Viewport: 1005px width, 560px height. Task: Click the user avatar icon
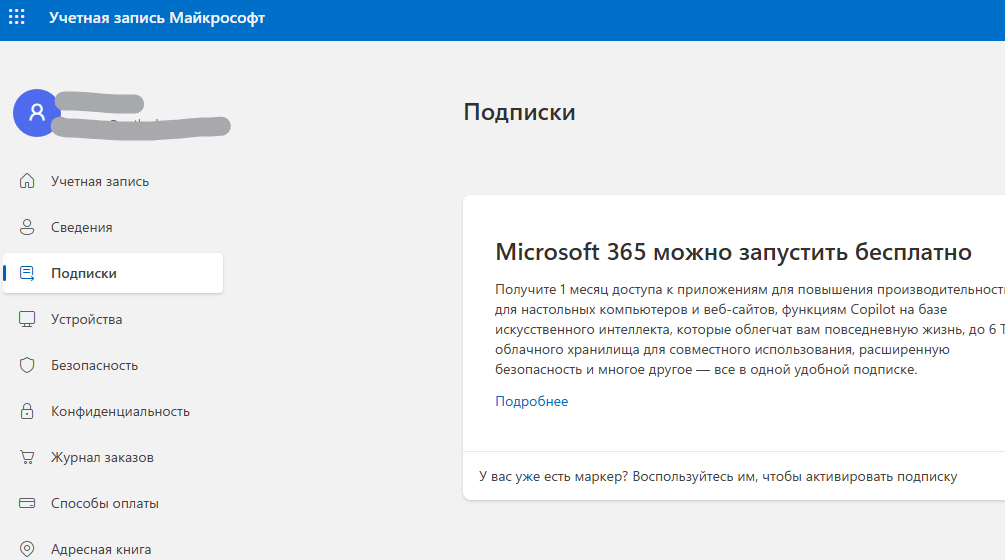37,113
